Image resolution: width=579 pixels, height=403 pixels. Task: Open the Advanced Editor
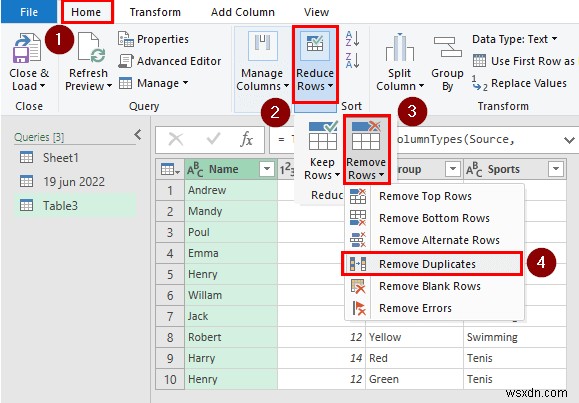pos(169,61)
